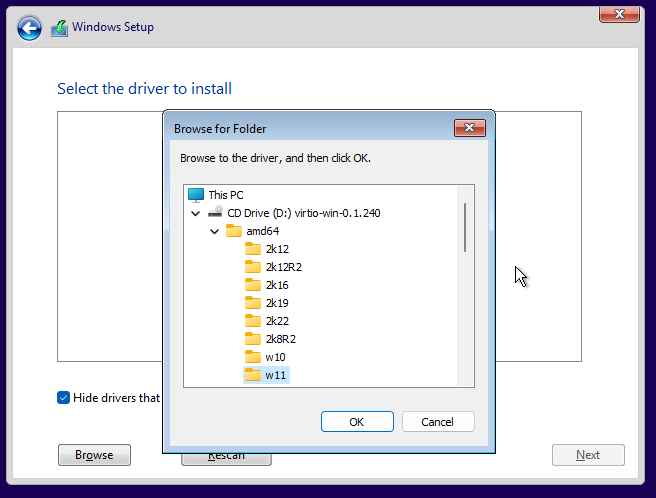Select the 2k22 folder name

click(x=277, y=321)
